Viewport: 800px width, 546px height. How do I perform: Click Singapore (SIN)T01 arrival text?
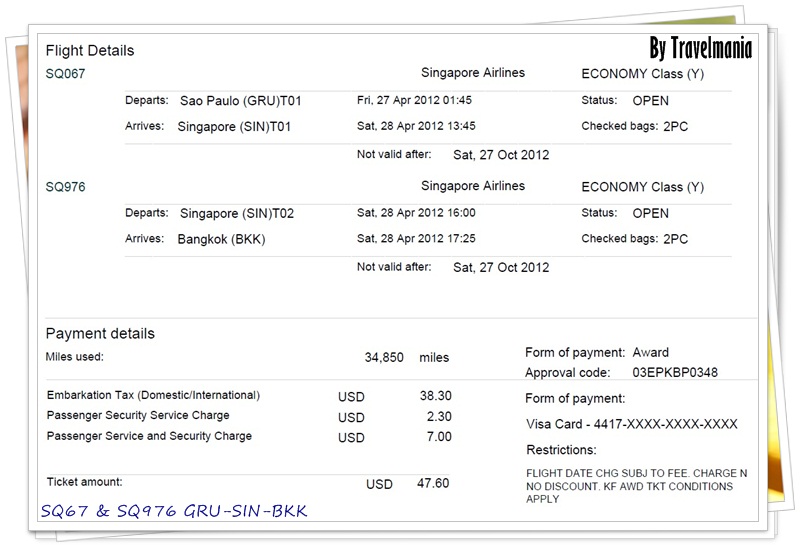[234, 127]
